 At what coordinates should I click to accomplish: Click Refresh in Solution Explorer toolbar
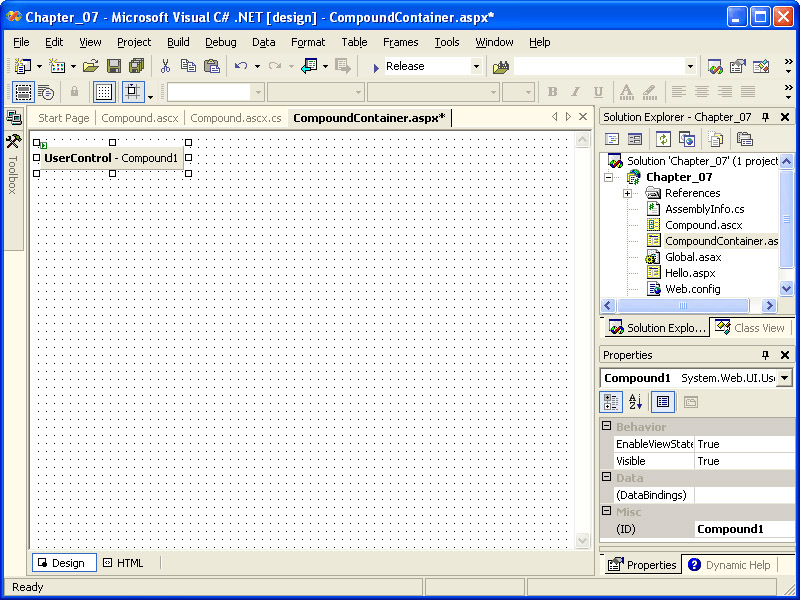tap(663, 139)
